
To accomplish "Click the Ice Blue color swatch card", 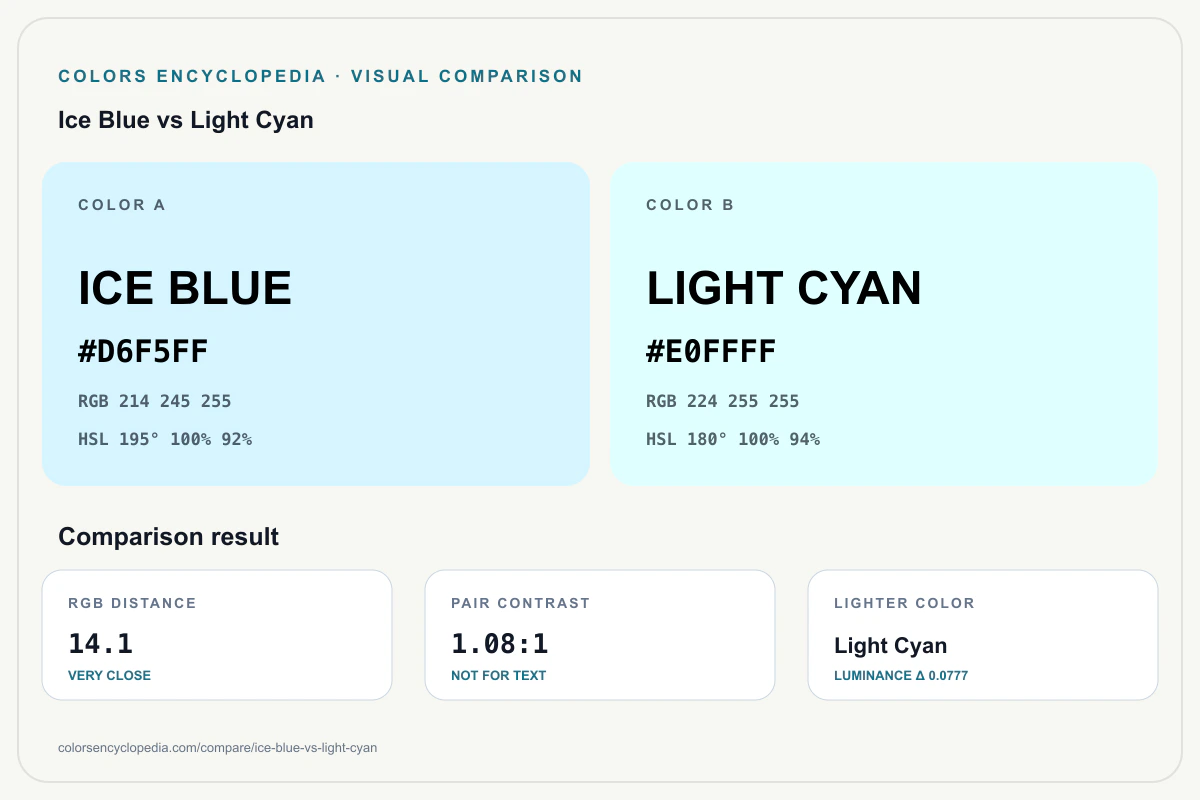I will pos(316,324).
